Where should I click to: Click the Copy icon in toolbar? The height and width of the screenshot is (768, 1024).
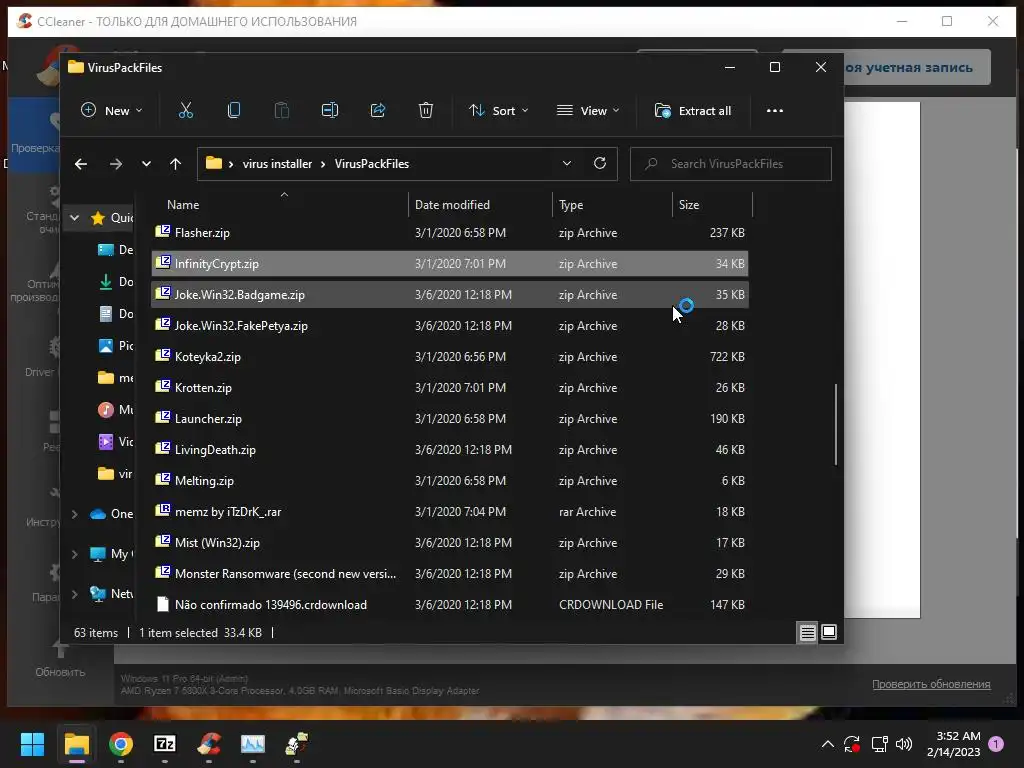234,110
